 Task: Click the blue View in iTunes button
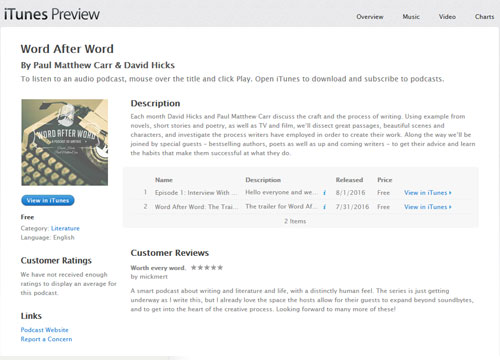(x=48, y=200)
